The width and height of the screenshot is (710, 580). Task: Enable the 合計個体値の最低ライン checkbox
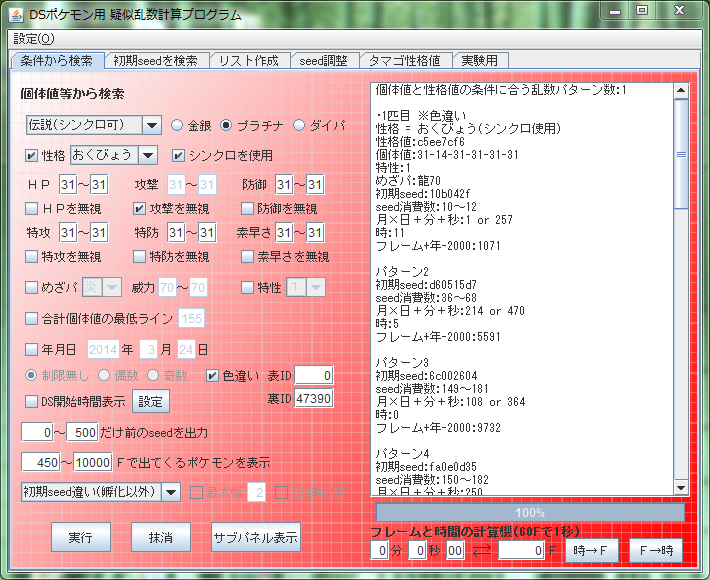click(31, 318)
